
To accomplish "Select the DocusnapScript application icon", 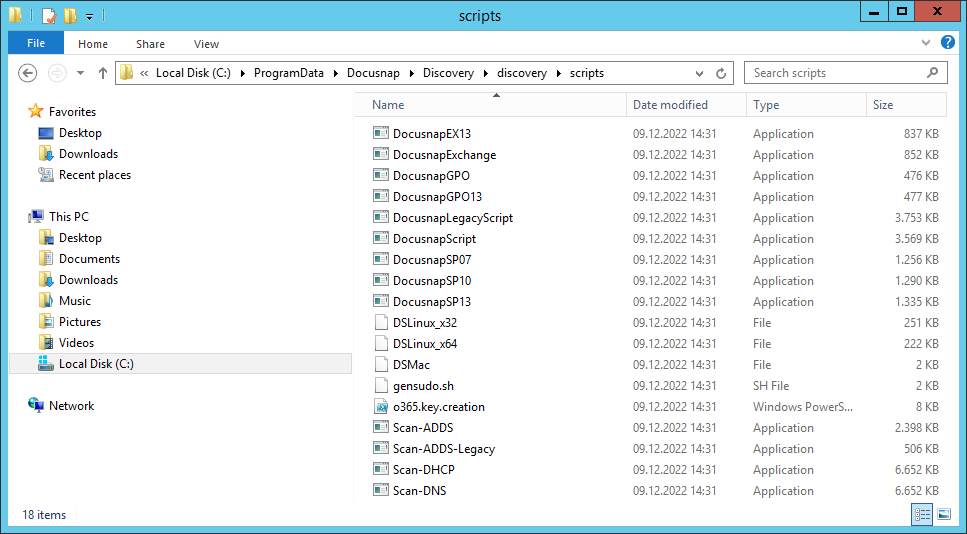I will [x=381, y=237].
